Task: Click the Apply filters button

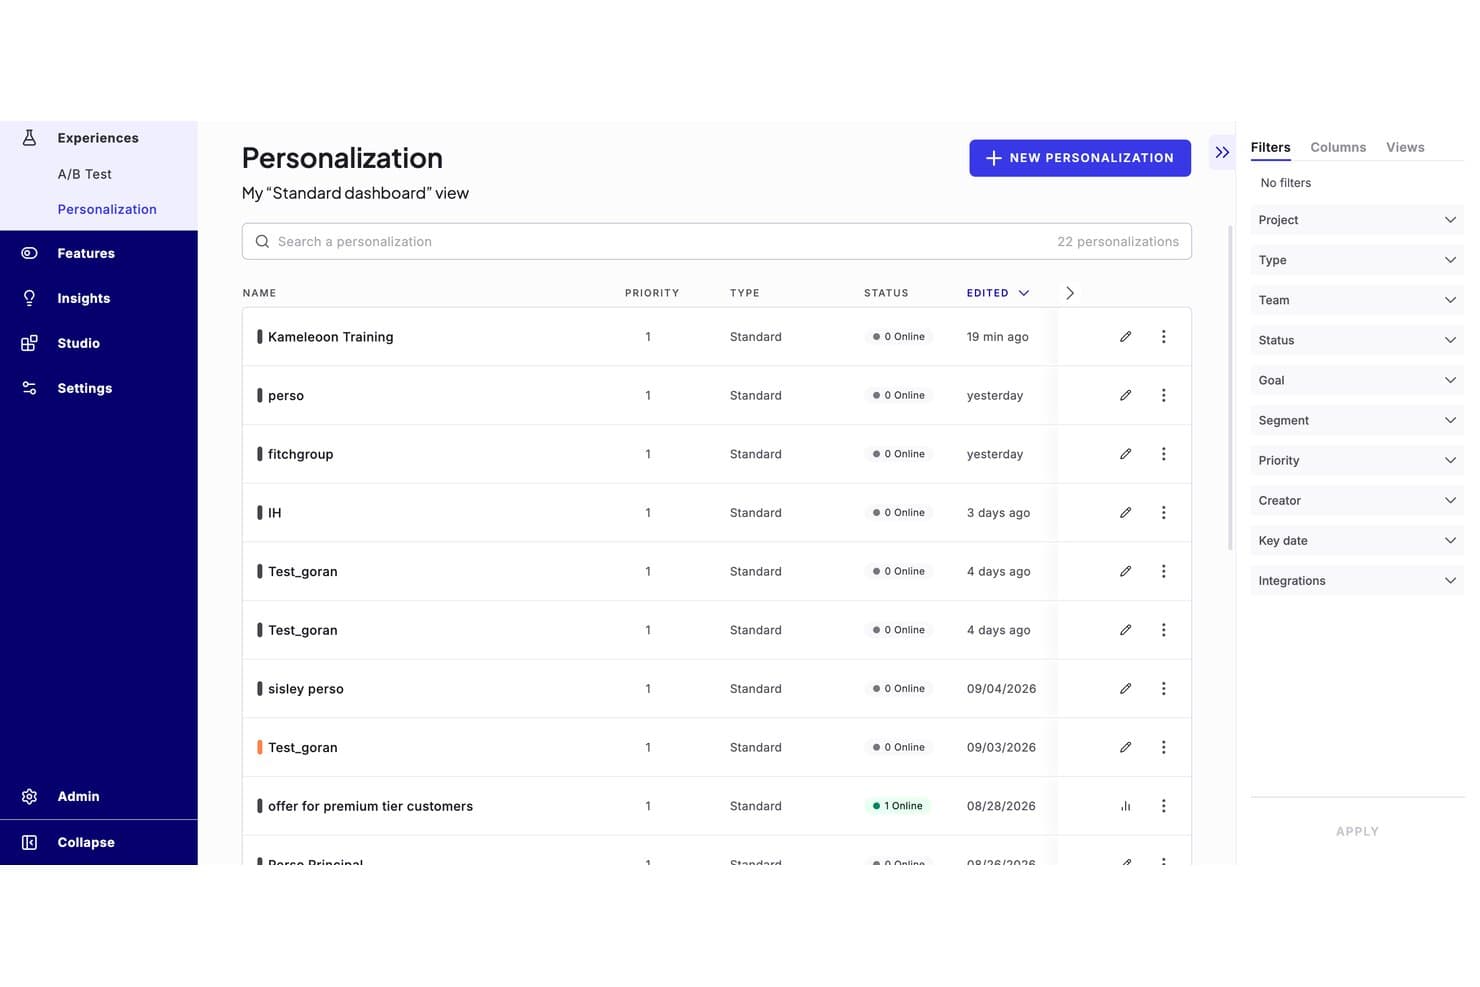Action: [1357, 831]
